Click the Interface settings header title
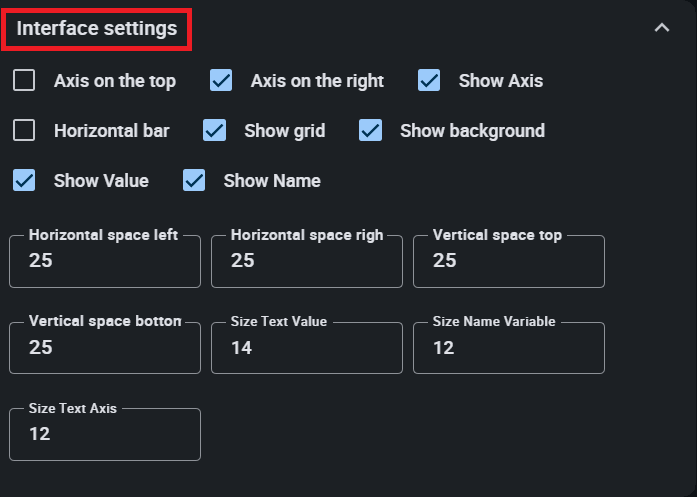This screenshot has height=497, width=697. click(97, 29)
